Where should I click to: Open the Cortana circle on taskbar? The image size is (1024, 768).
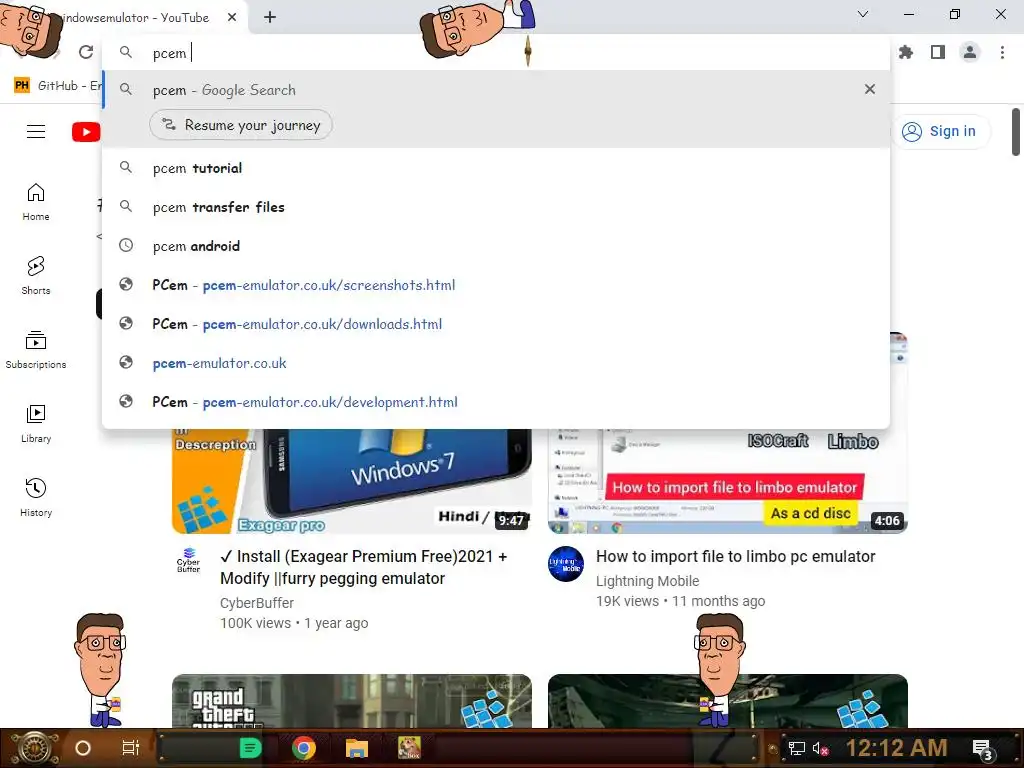click(x=82, y=748)
